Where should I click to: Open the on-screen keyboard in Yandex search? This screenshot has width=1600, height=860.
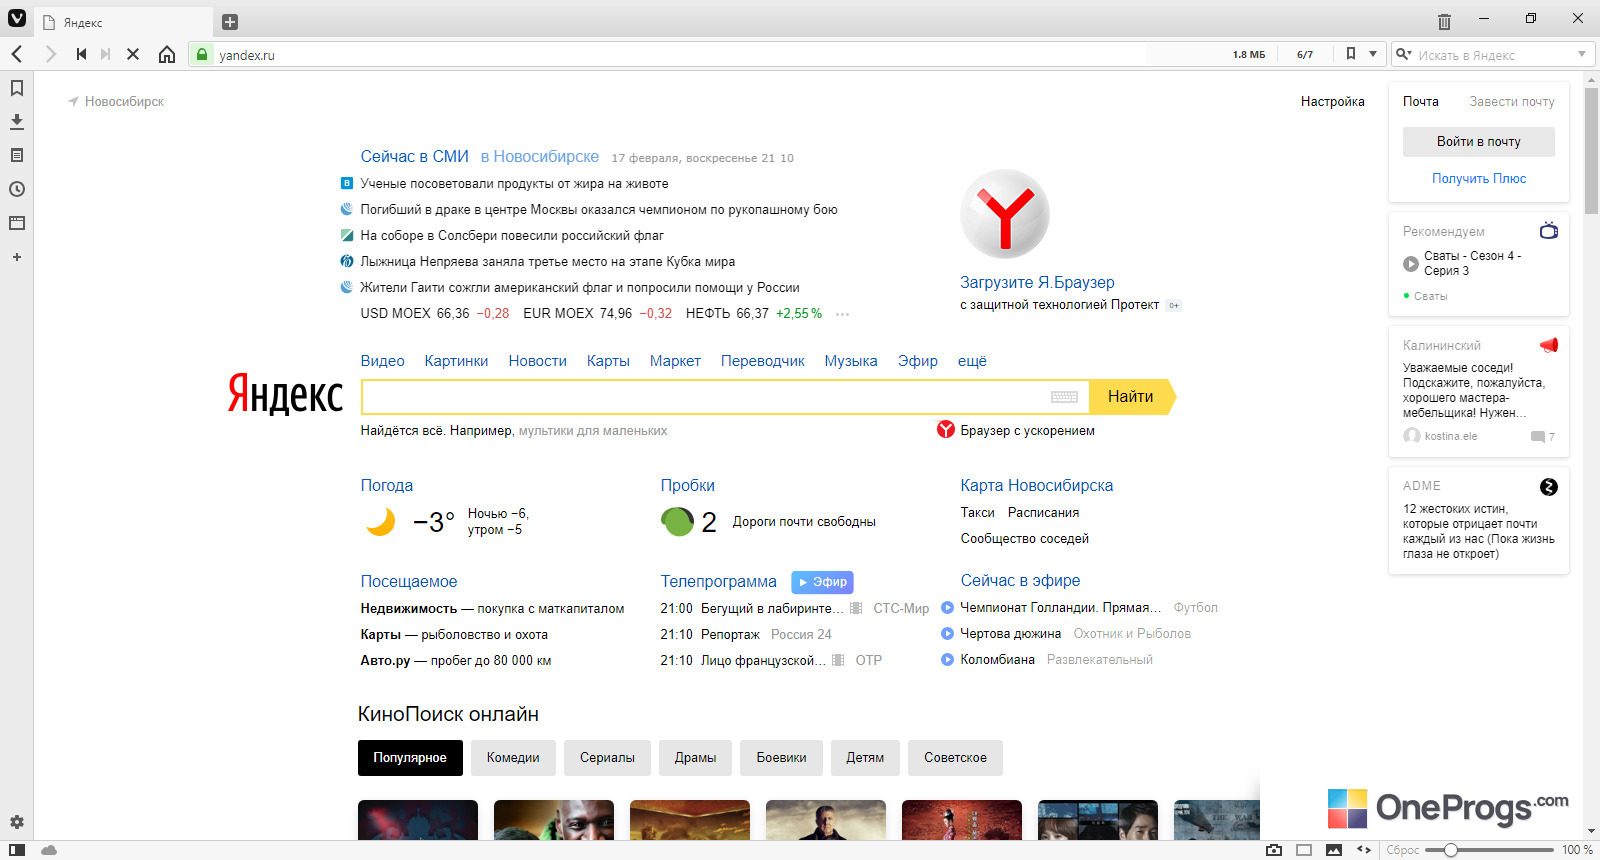coord(1064,397)
